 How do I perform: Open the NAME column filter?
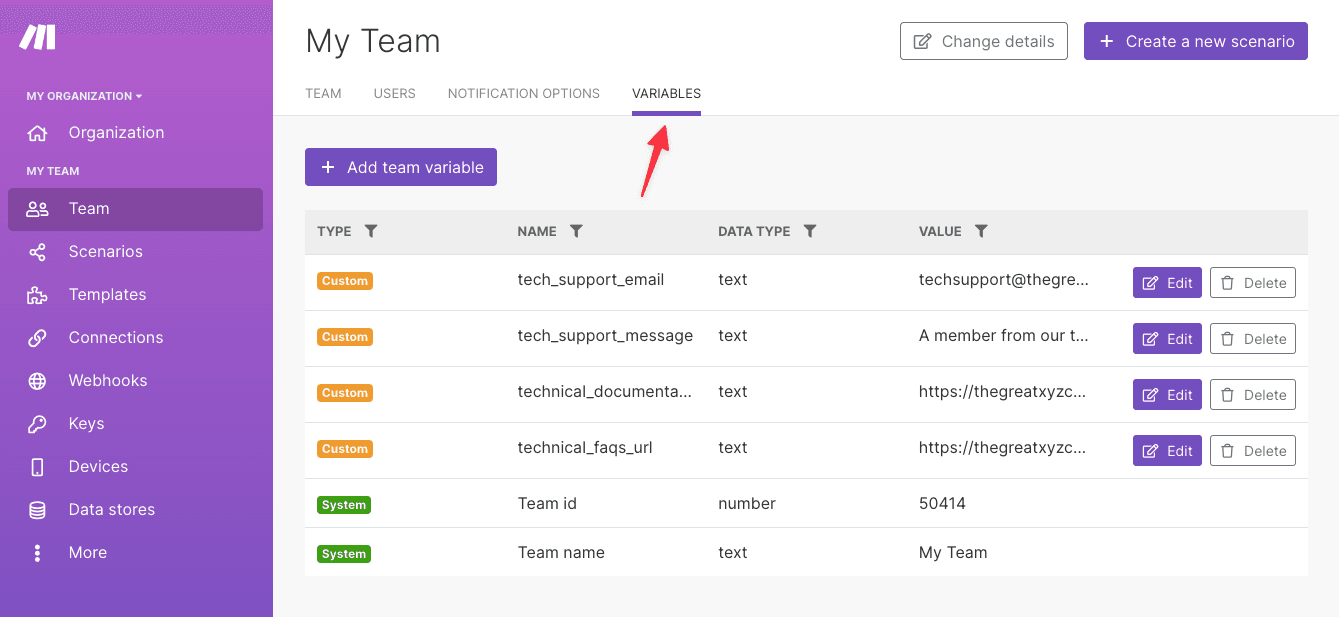click(x=577, y=231)
